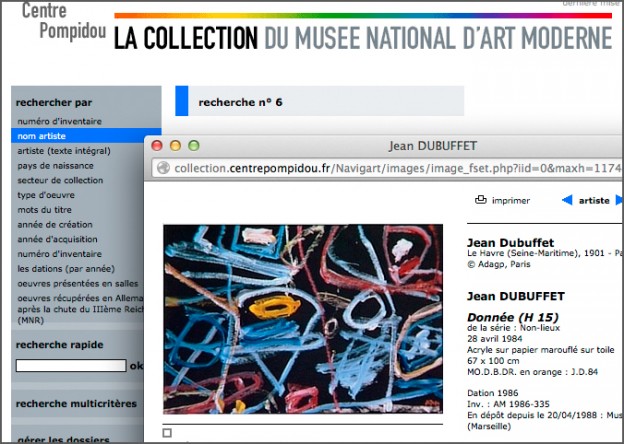Screen dimensions: 624x444
Task: Click the Centre Pompidou logo
Action: [x=64, y=21]
